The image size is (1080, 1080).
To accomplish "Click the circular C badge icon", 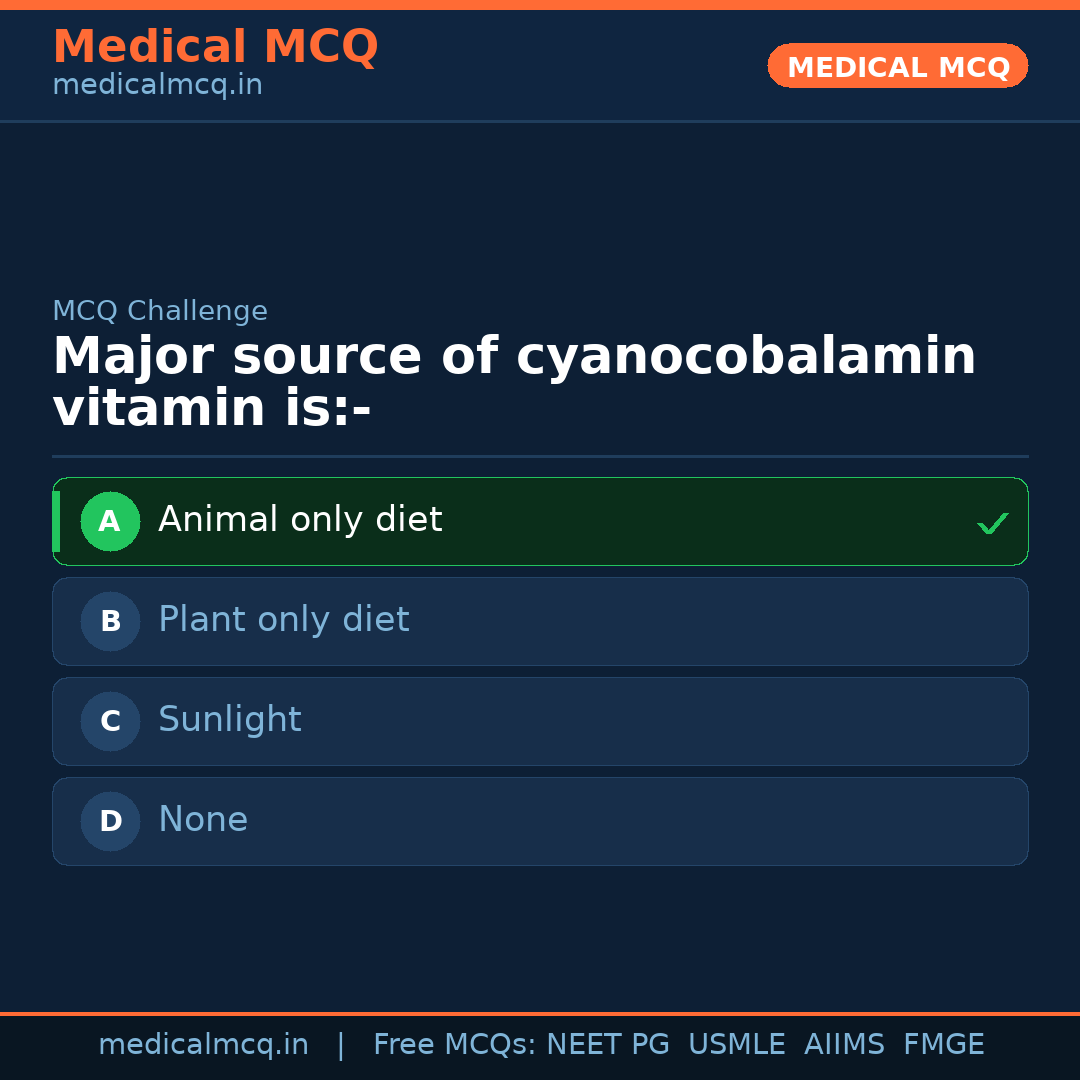I will [110, 721].
